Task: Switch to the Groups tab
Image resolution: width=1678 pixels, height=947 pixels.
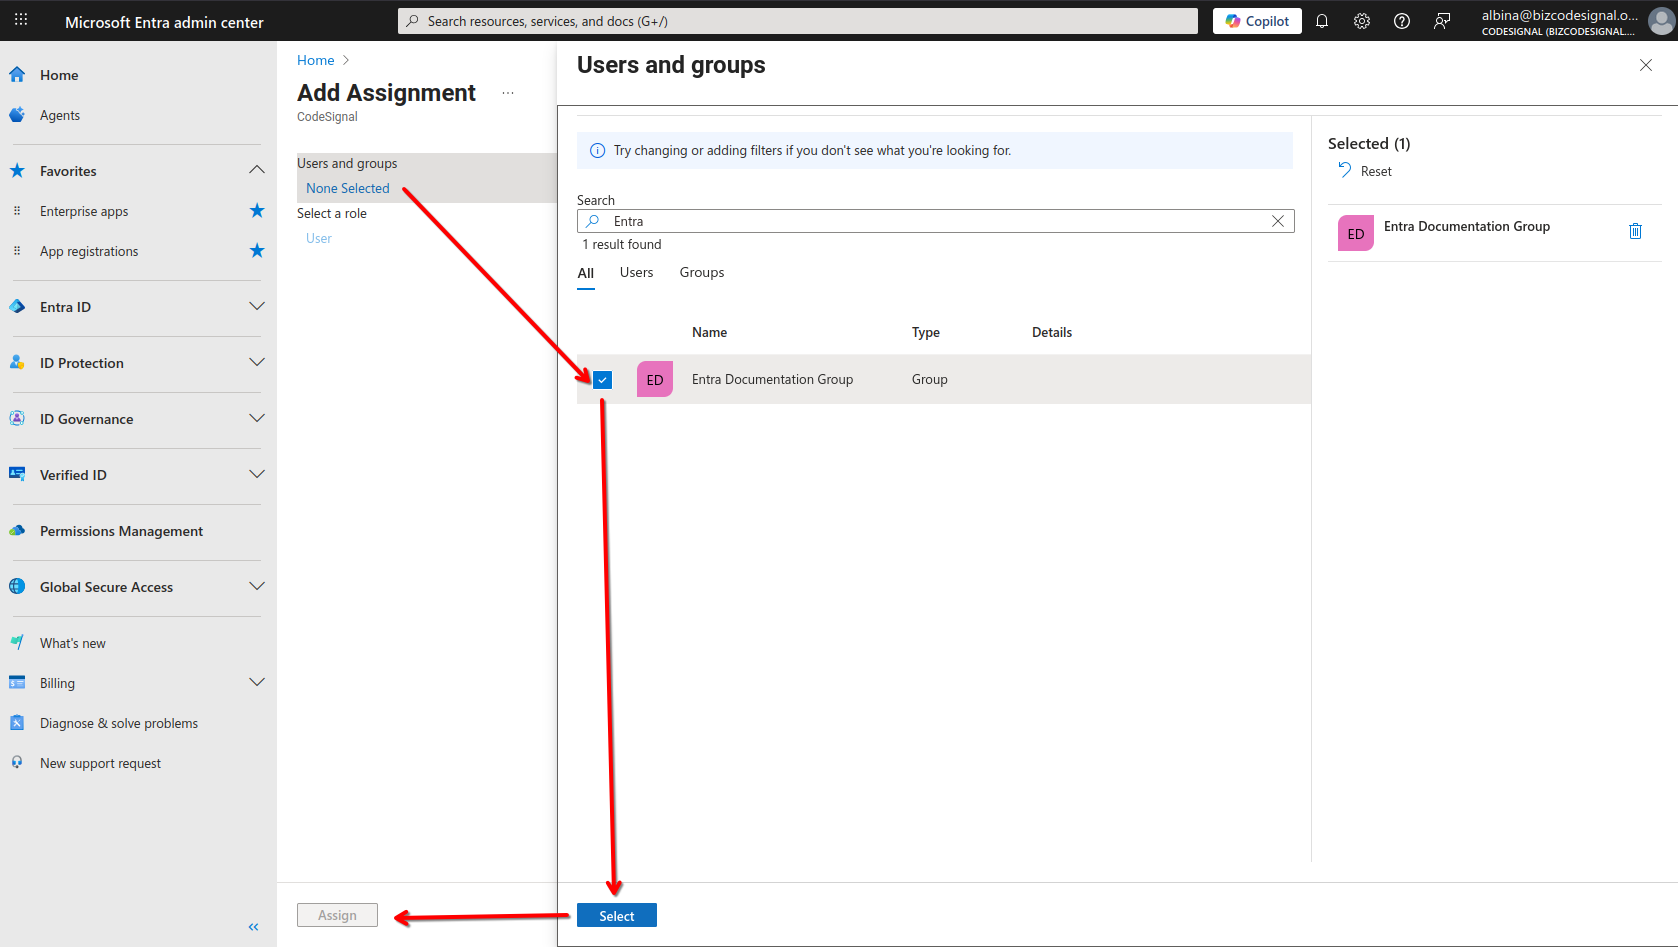Action: 702,273
